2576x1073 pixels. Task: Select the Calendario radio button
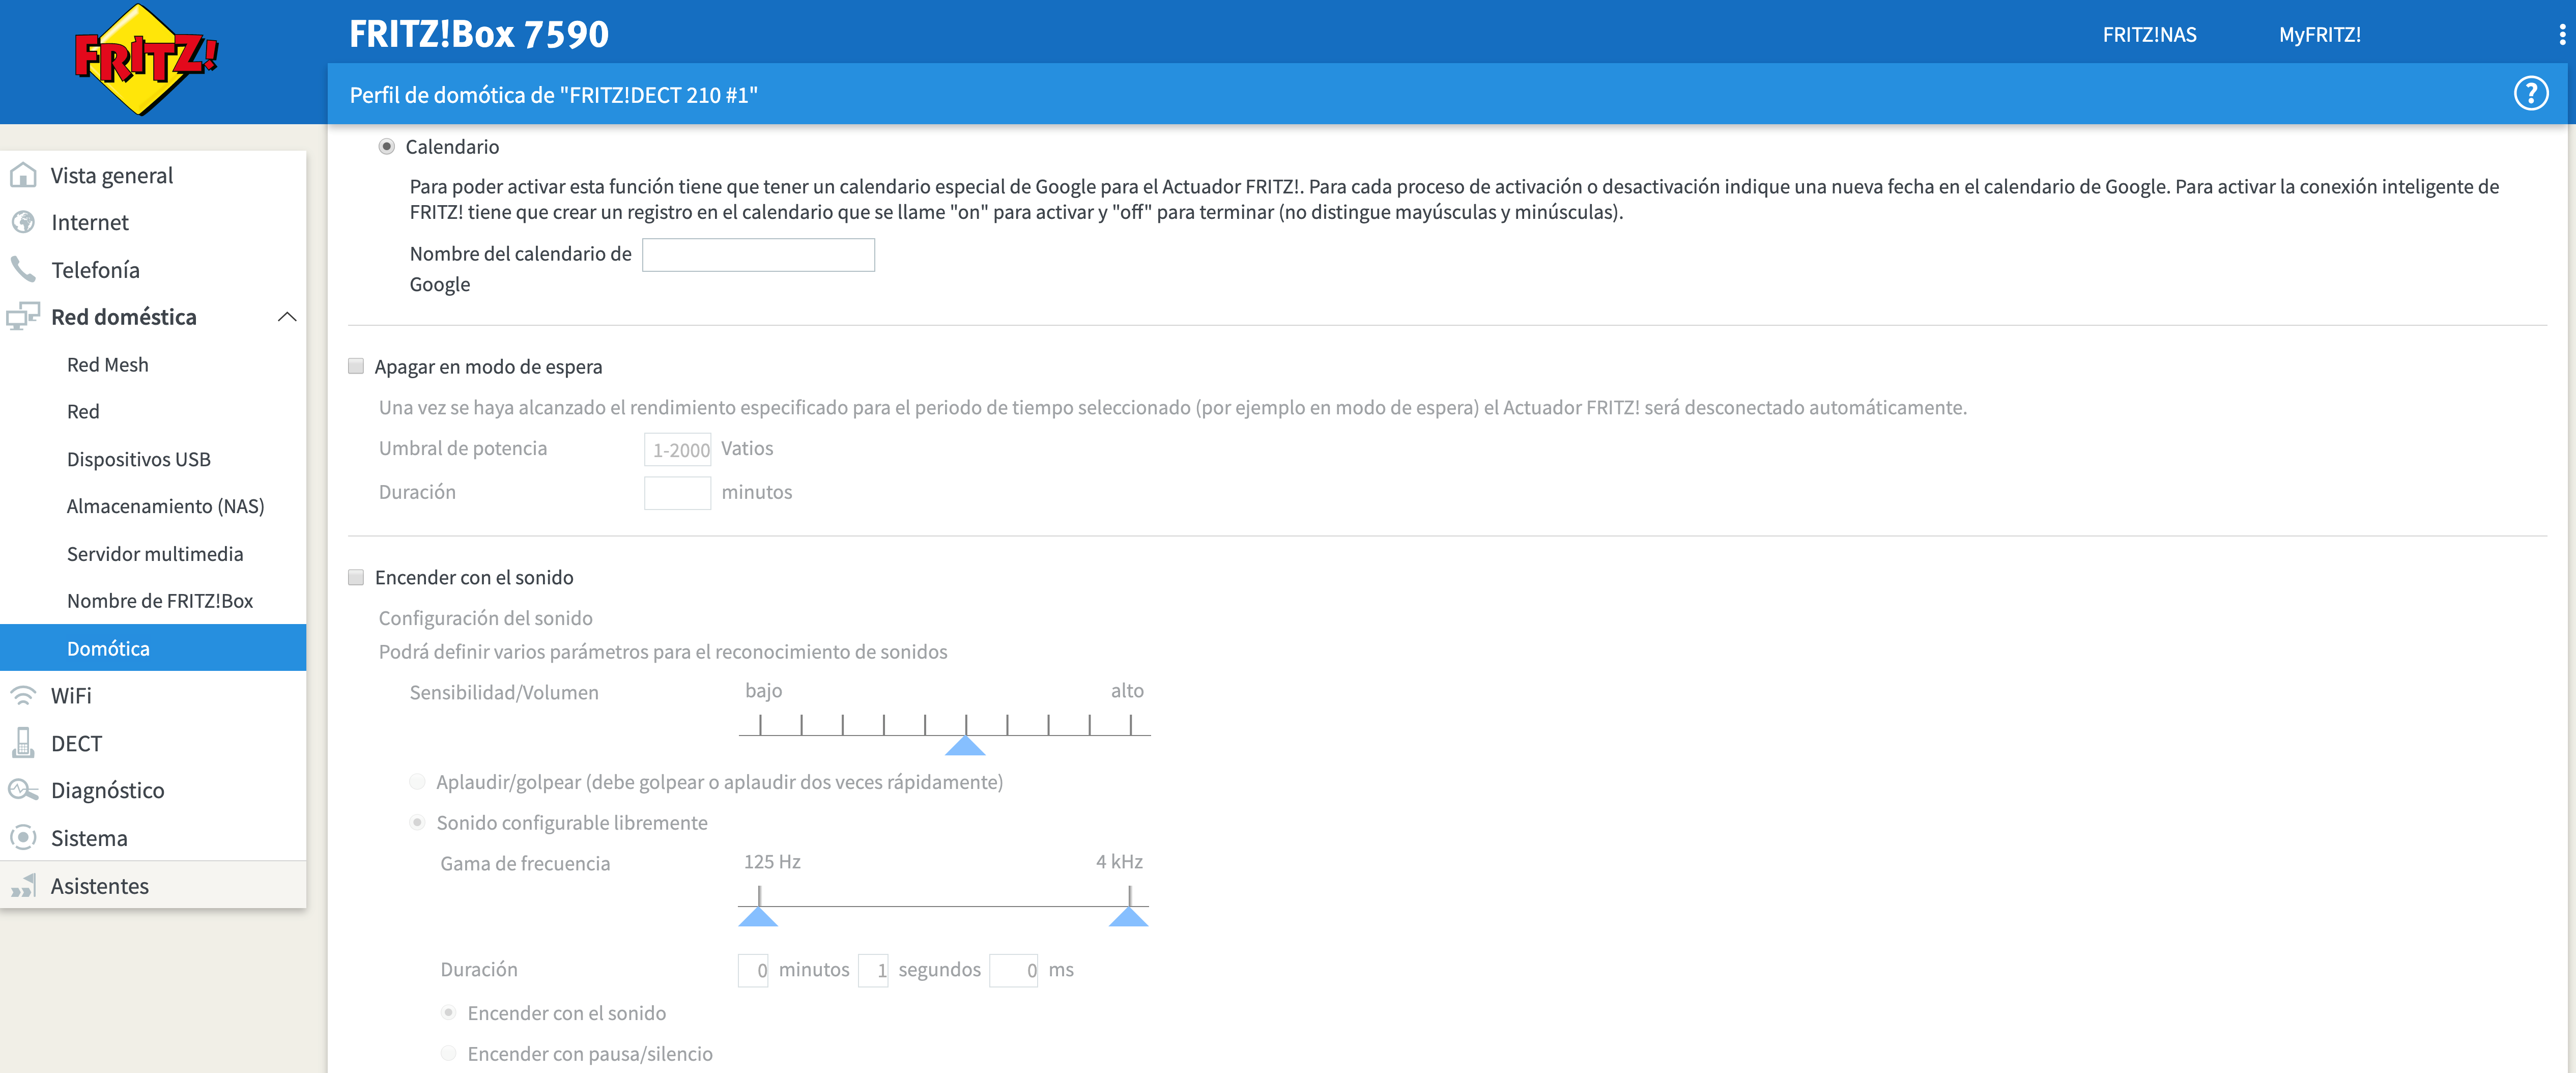coord(387,147)
